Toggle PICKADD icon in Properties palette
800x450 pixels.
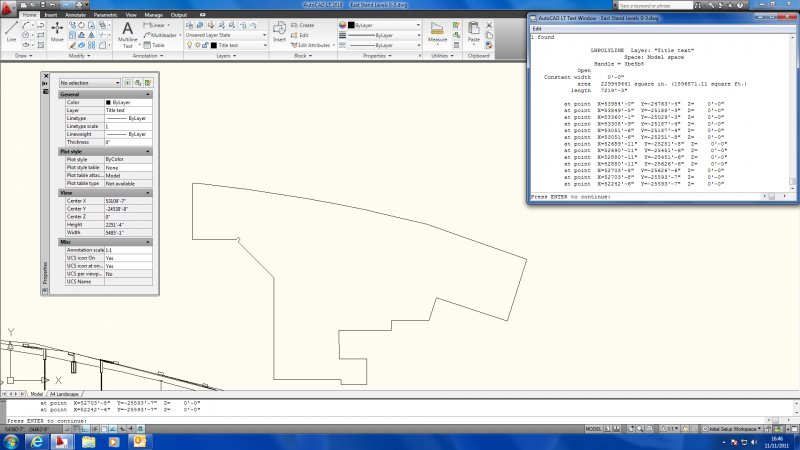[x=128, y=83]
